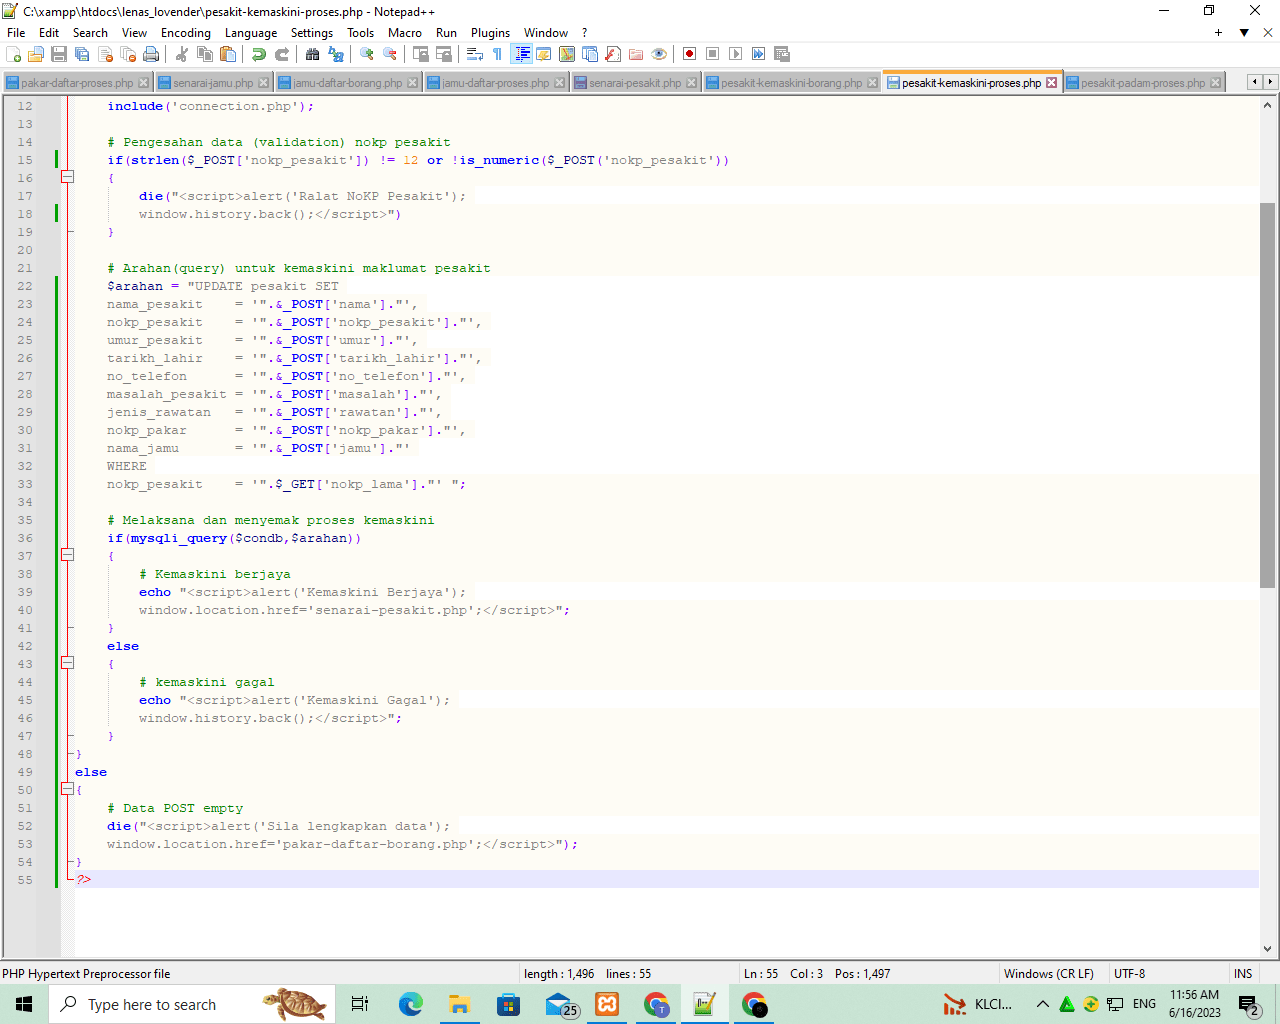Toggle word wrap in the toolbar
The image size is (1280, 1024).
(x=475, y=54)
